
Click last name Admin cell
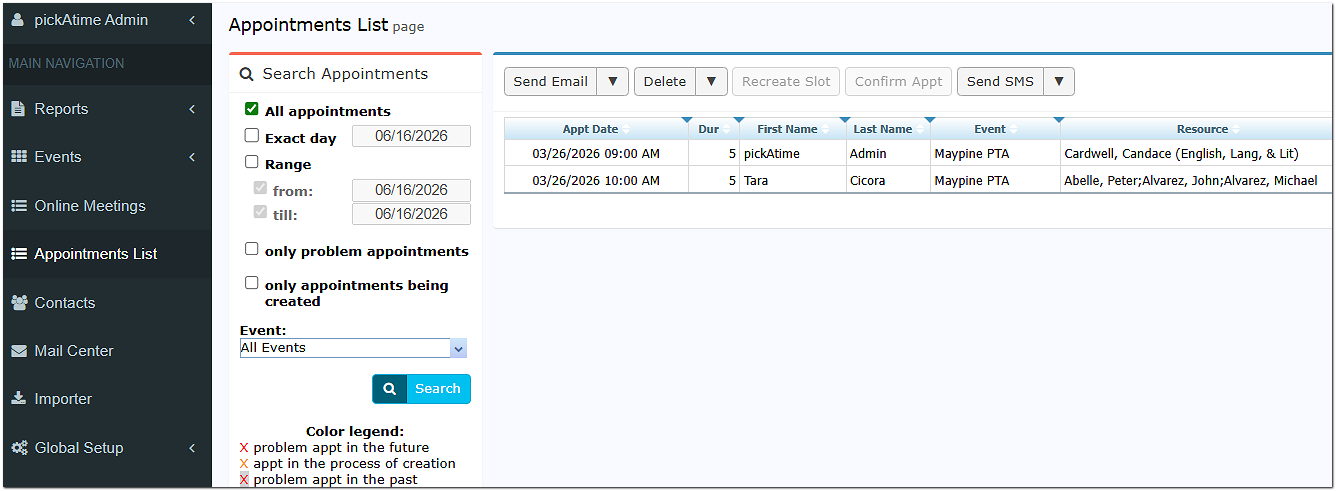[x=888, y=154]
